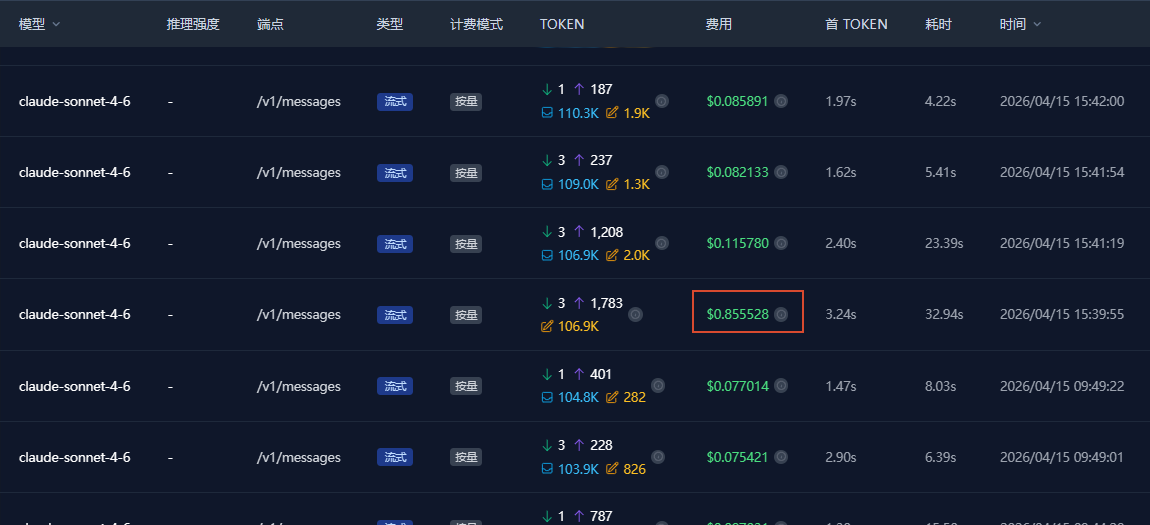
Task: Select claude-sonnet-4-6 in the 15:39:55 row
Action: click(x=75, y=315)
